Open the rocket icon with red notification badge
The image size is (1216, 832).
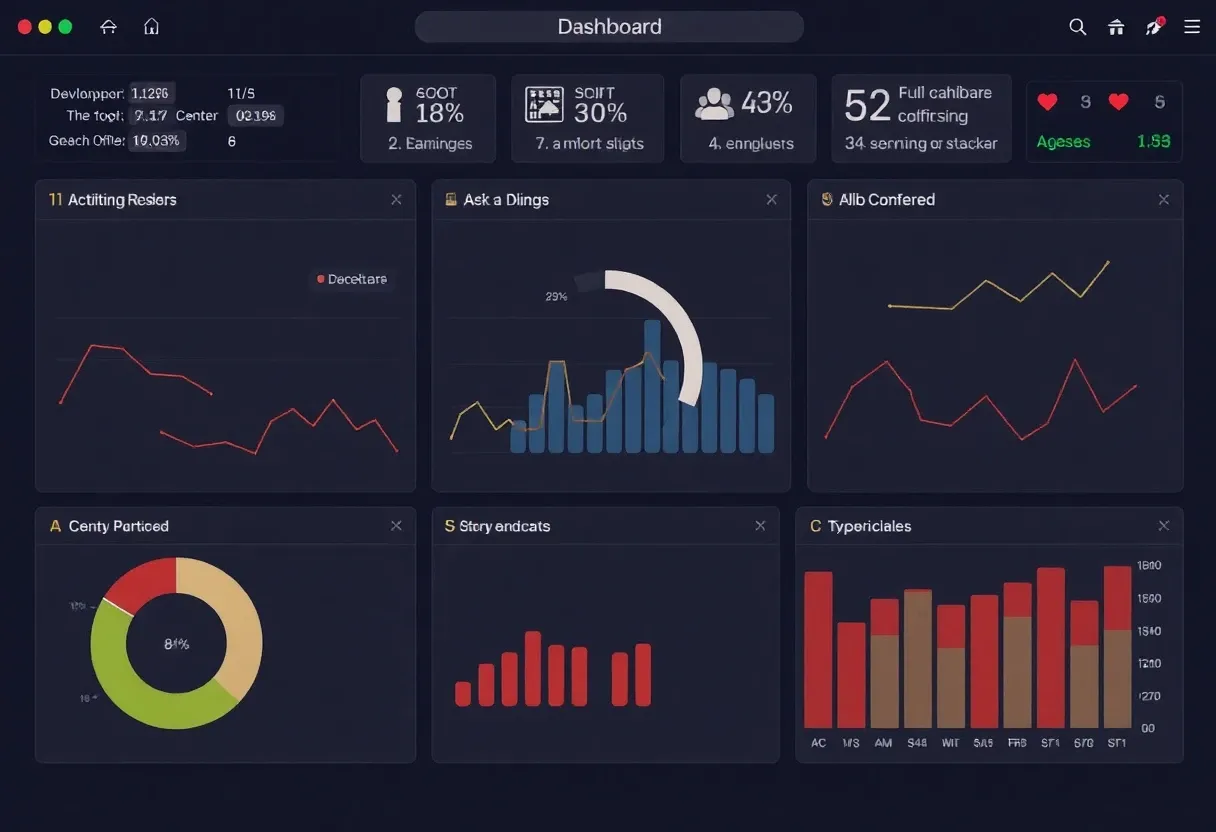(x=1153, y=27)
